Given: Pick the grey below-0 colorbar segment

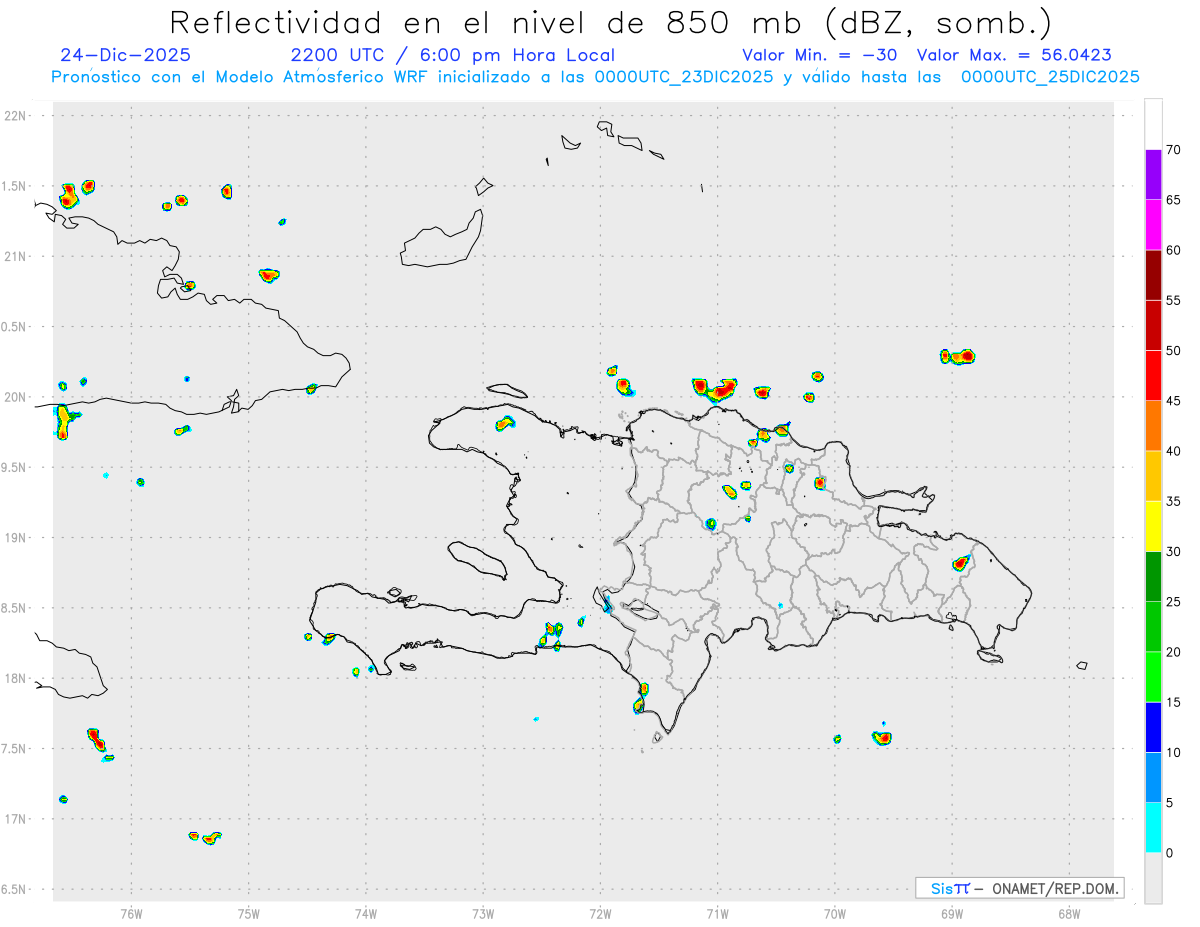Looking at the screenshot, I should coord(1153,878).
